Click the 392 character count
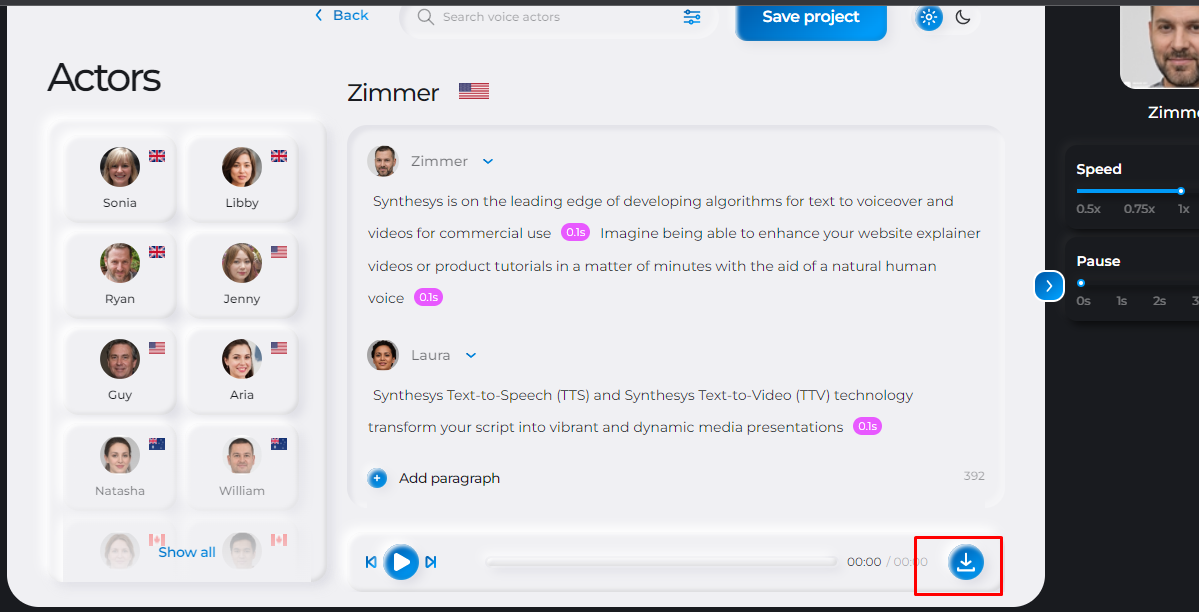Image resolution: width=1199 pixels, height=612 pixels. (974, 476)
